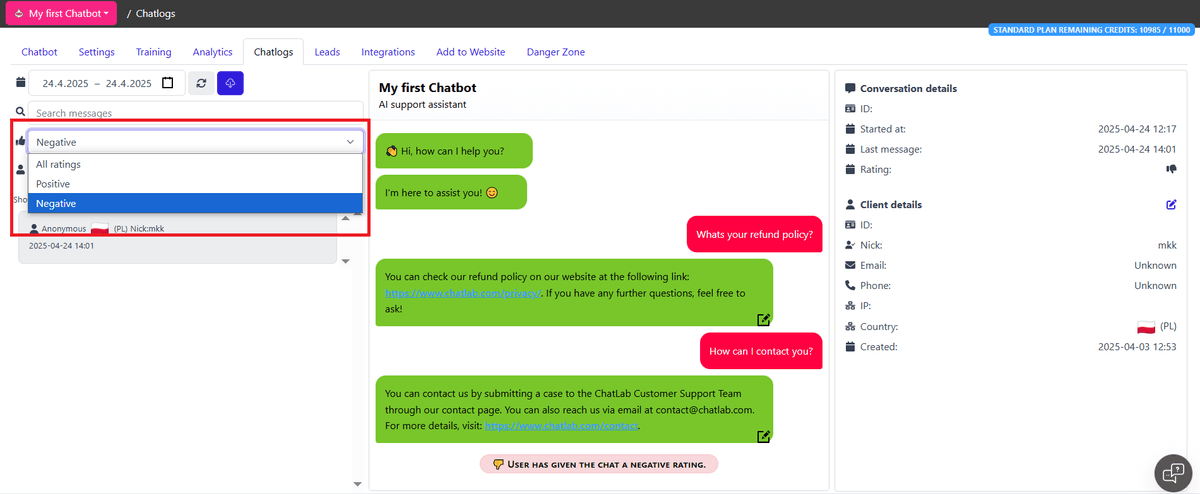Click the blue cloud download export button
This screenshot has width=1200, height=494.
(230, 84)
